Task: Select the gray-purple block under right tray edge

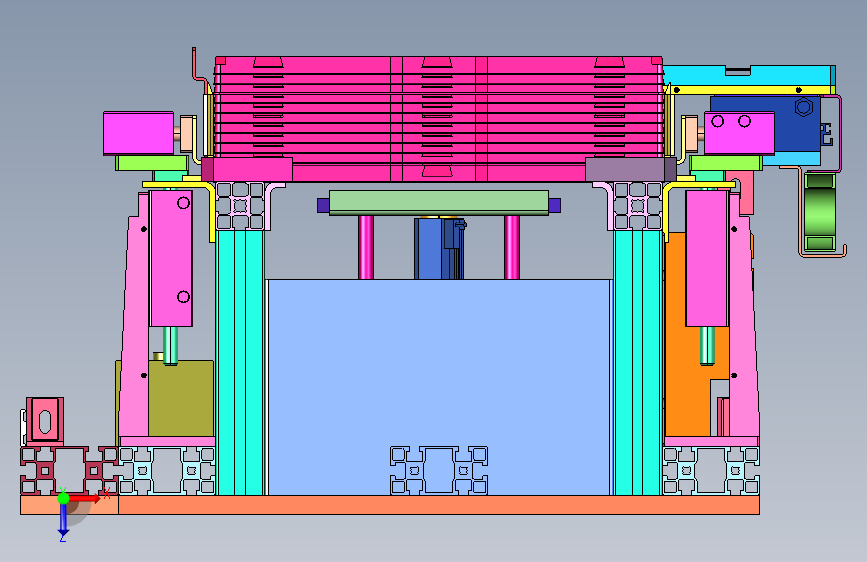Action: [x=630, y=169]
